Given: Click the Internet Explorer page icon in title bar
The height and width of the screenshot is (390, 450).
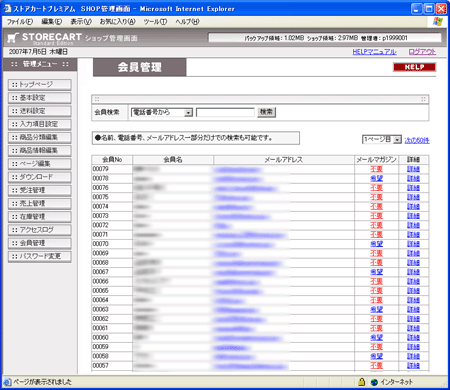Looking at the screenshot, I should pos(7,9).
